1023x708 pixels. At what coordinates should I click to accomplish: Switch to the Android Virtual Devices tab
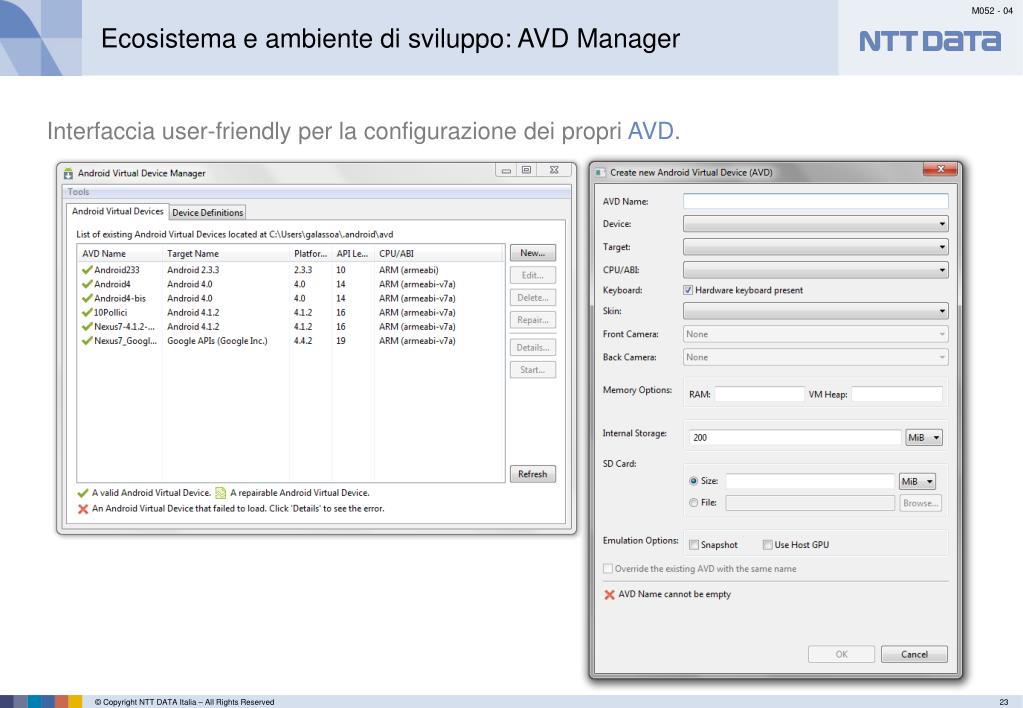click(x=117, y=211)
